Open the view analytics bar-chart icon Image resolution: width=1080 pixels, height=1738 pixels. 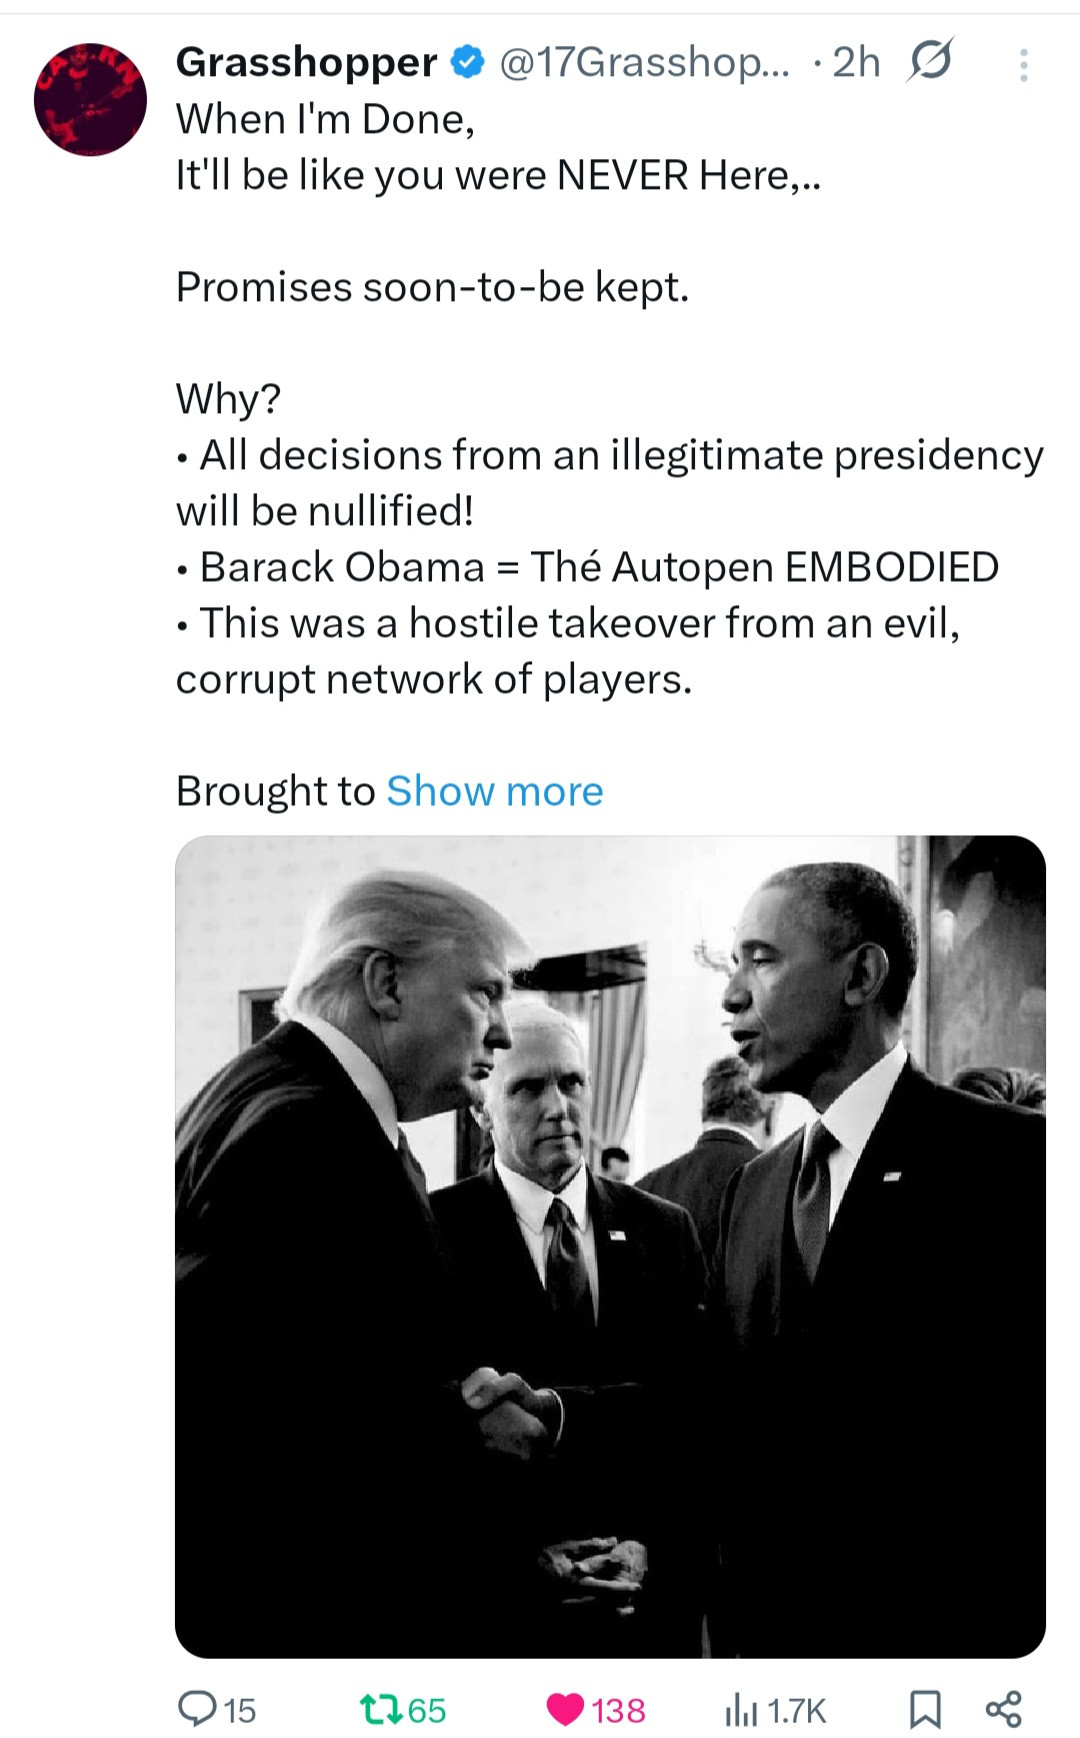click(x=740, y=1710)
